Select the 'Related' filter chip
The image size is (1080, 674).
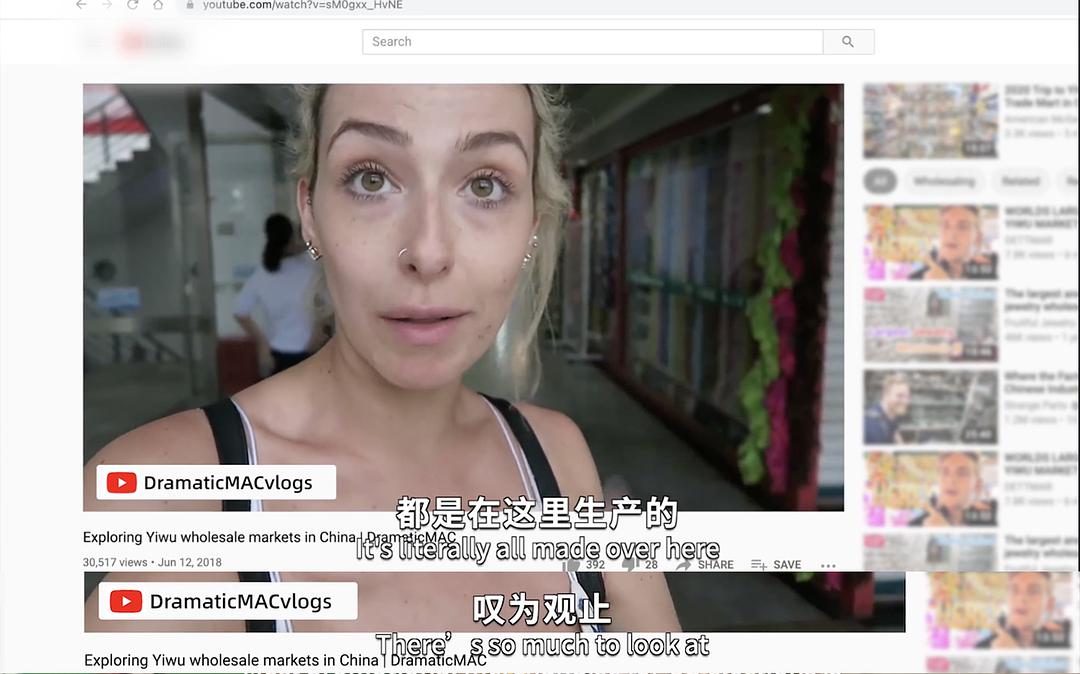tap(1021, 181)
